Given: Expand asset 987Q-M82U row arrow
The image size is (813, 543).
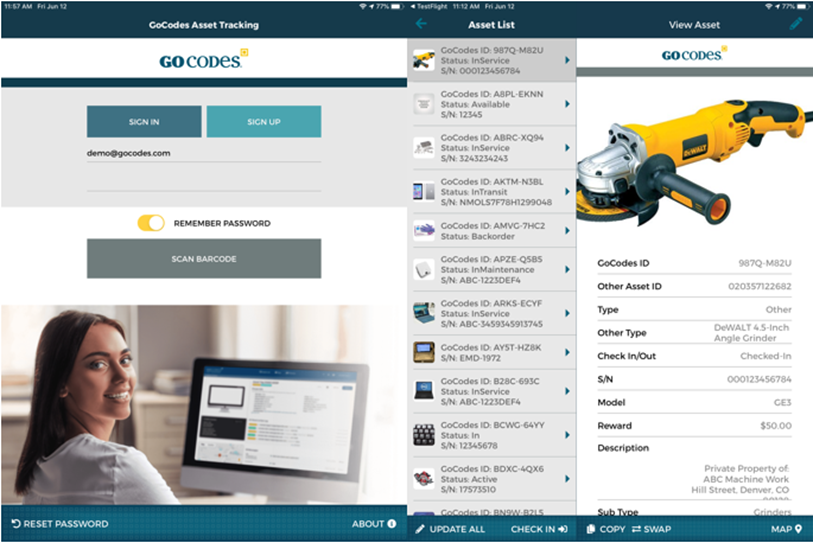Looking at the screenshot, I should [567, 60].
